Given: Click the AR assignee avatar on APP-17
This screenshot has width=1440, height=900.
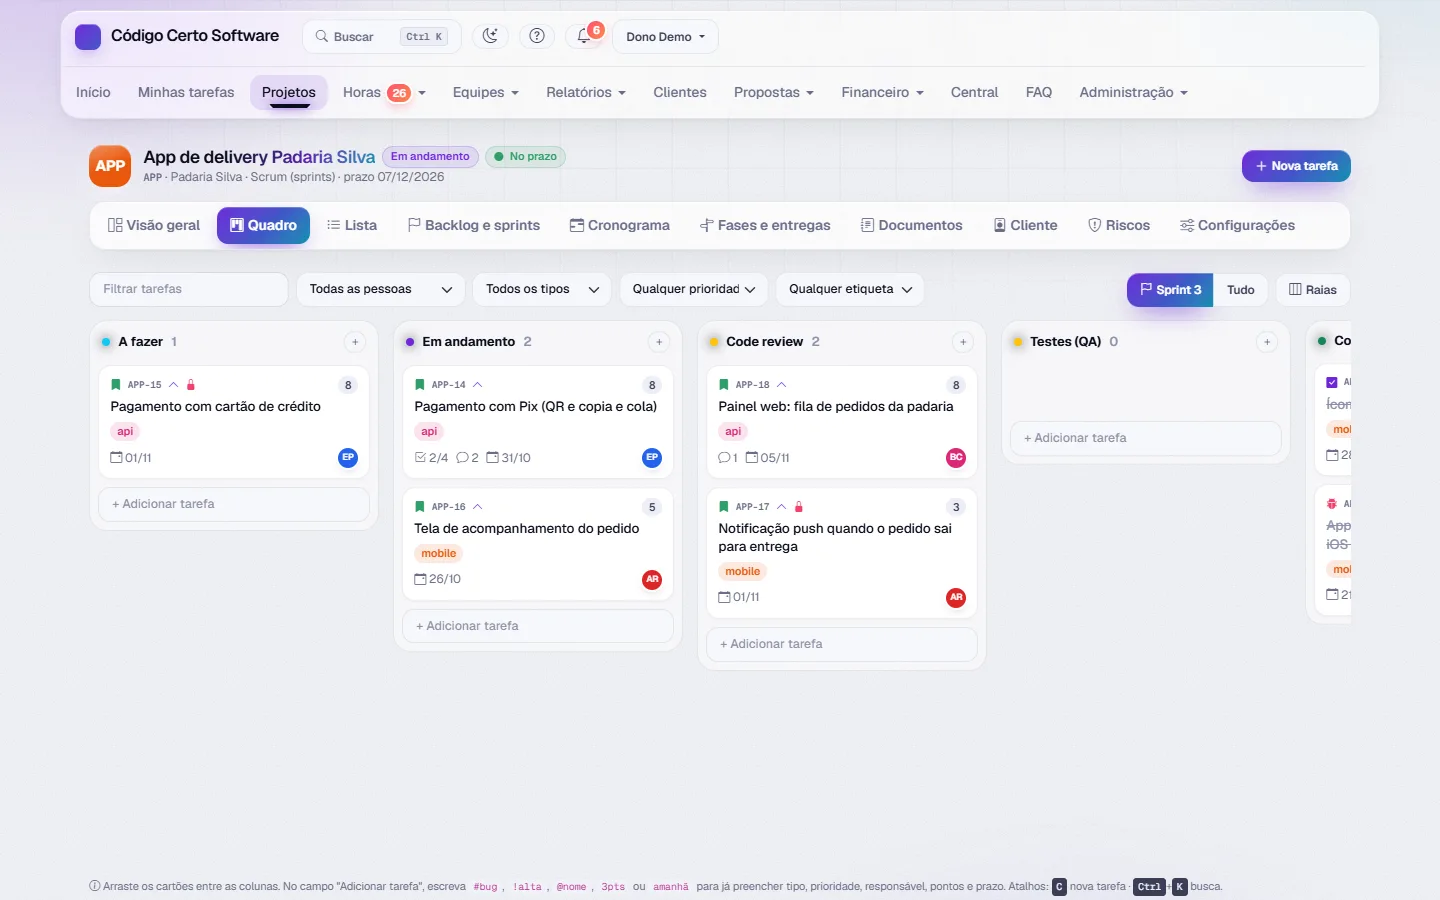Looking at the screenshot, I should click(956, 598).
